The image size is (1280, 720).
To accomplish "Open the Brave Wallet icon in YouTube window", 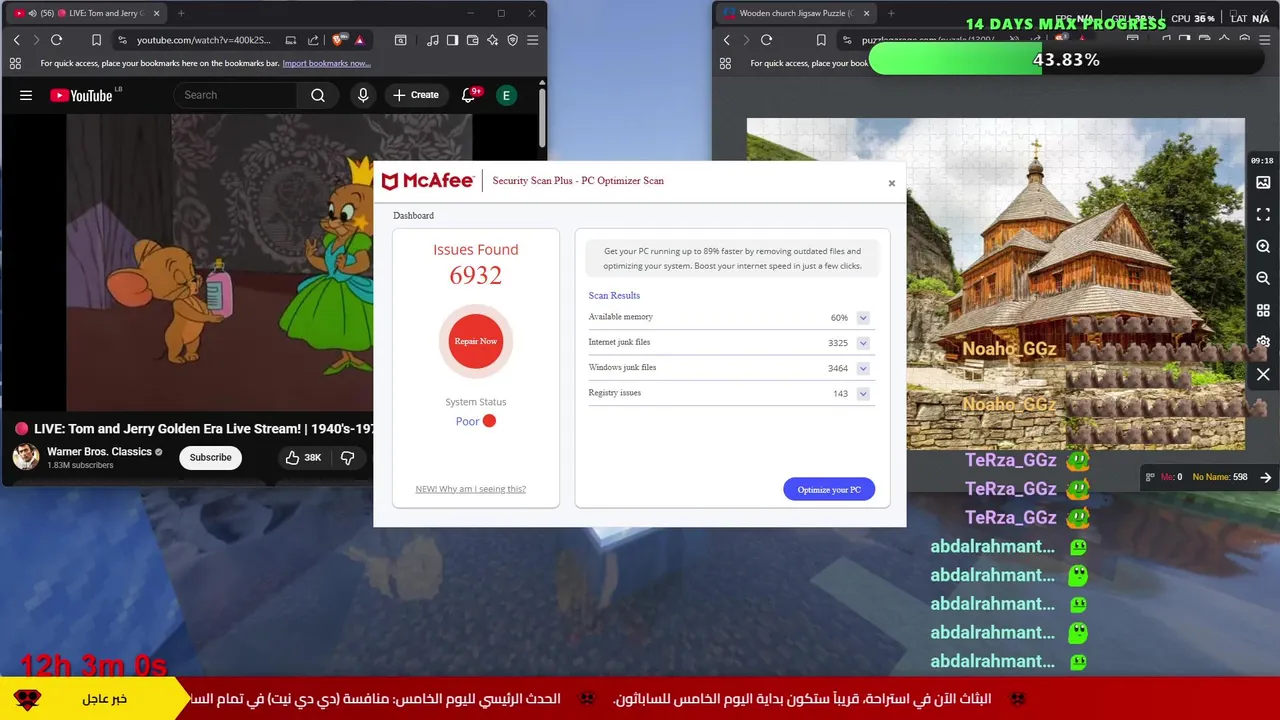I will [x=472, y=40].
